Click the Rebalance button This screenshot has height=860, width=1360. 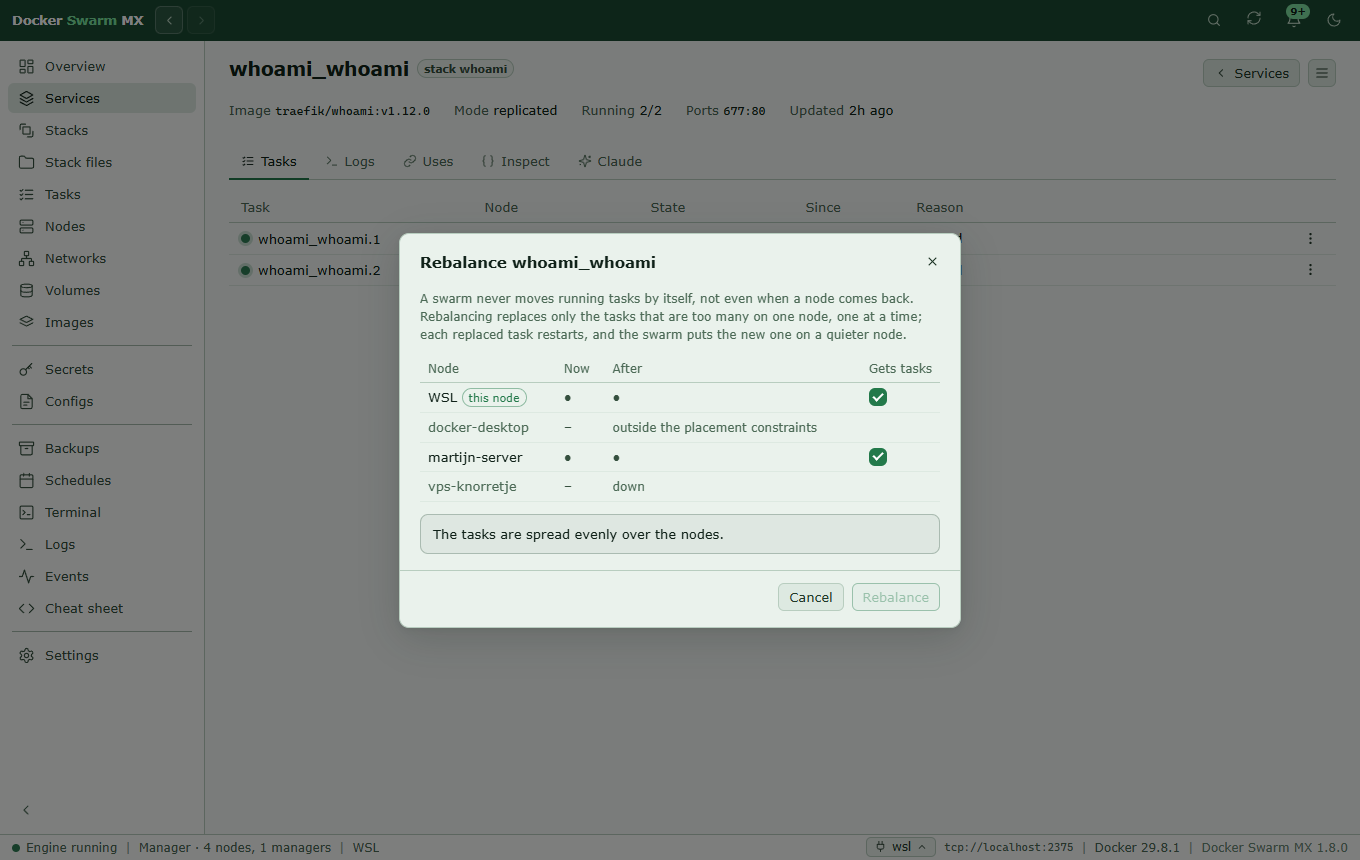point(896,597)
